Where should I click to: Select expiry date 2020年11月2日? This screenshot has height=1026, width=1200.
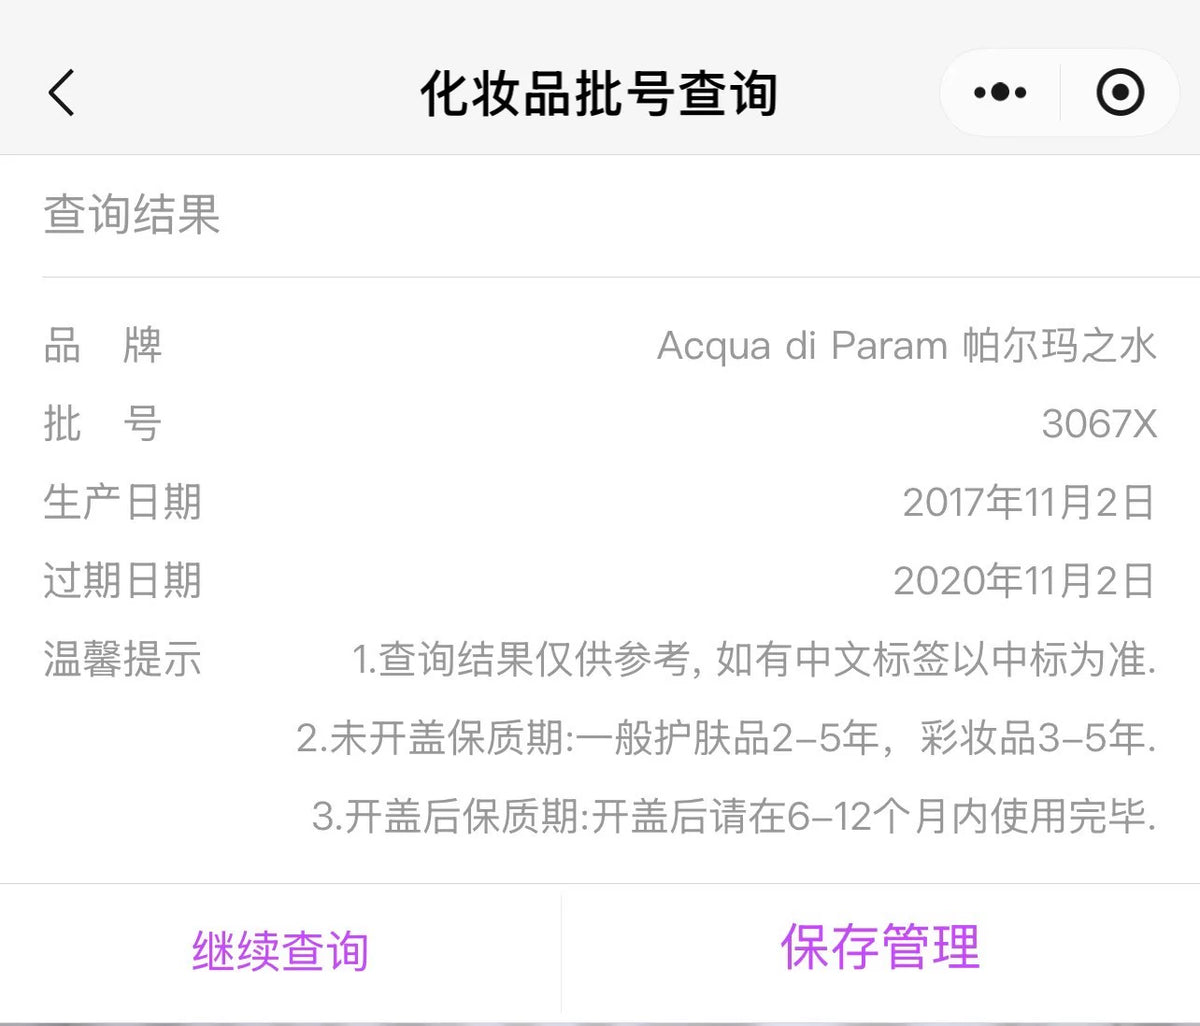pos(1025,581)
